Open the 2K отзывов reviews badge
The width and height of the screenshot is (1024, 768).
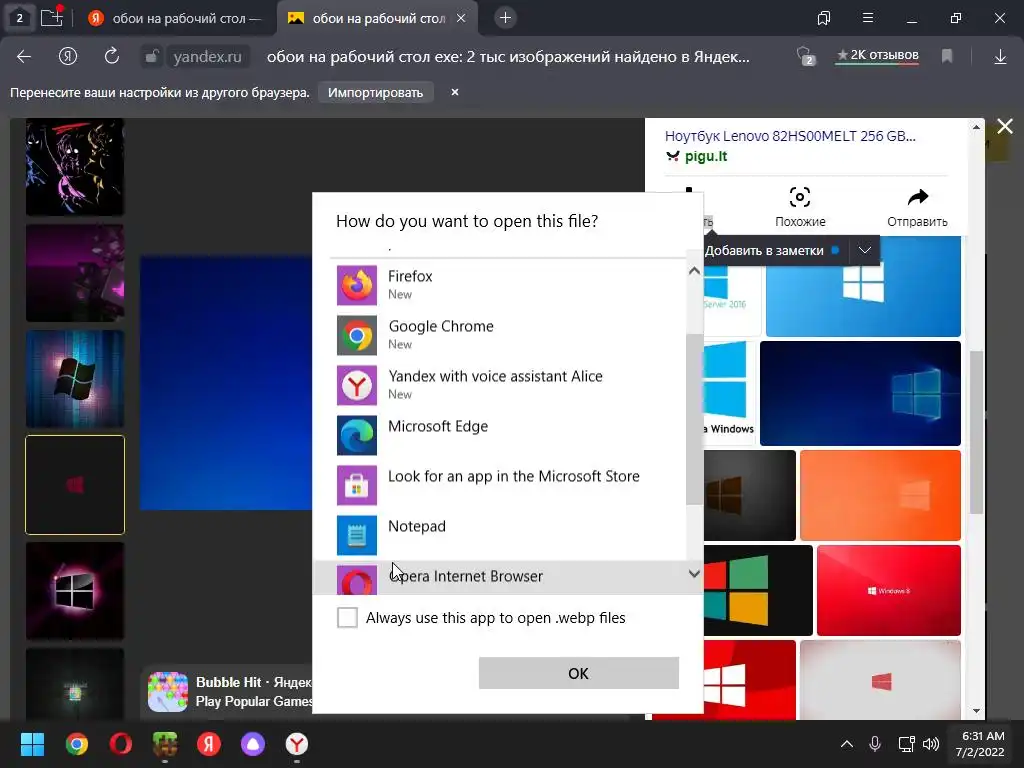tap(878, 56)
